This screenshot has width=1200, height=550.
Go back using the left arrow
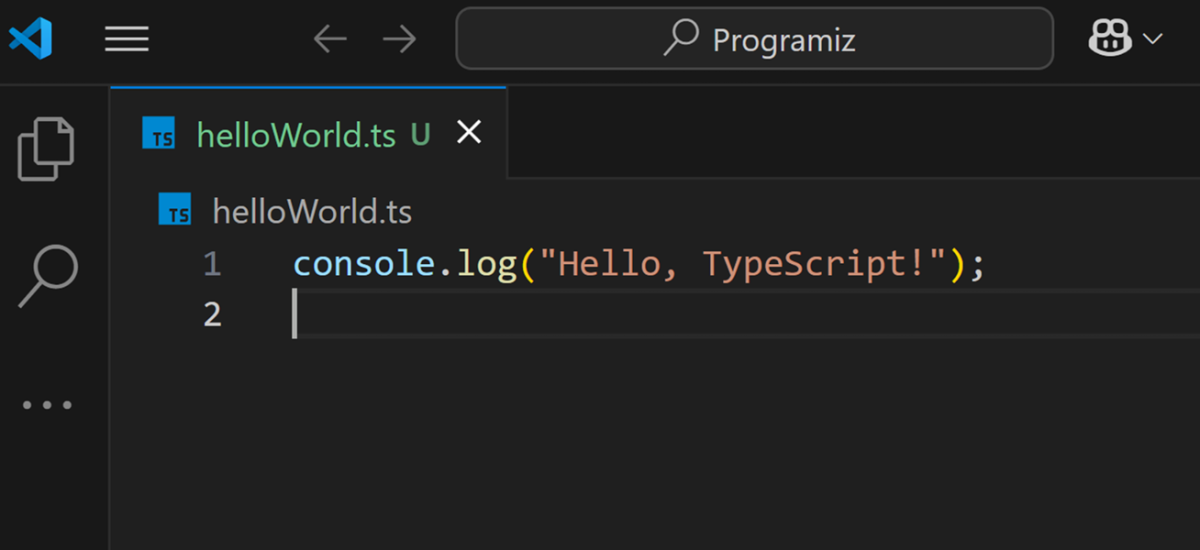[x=329, y=39]
